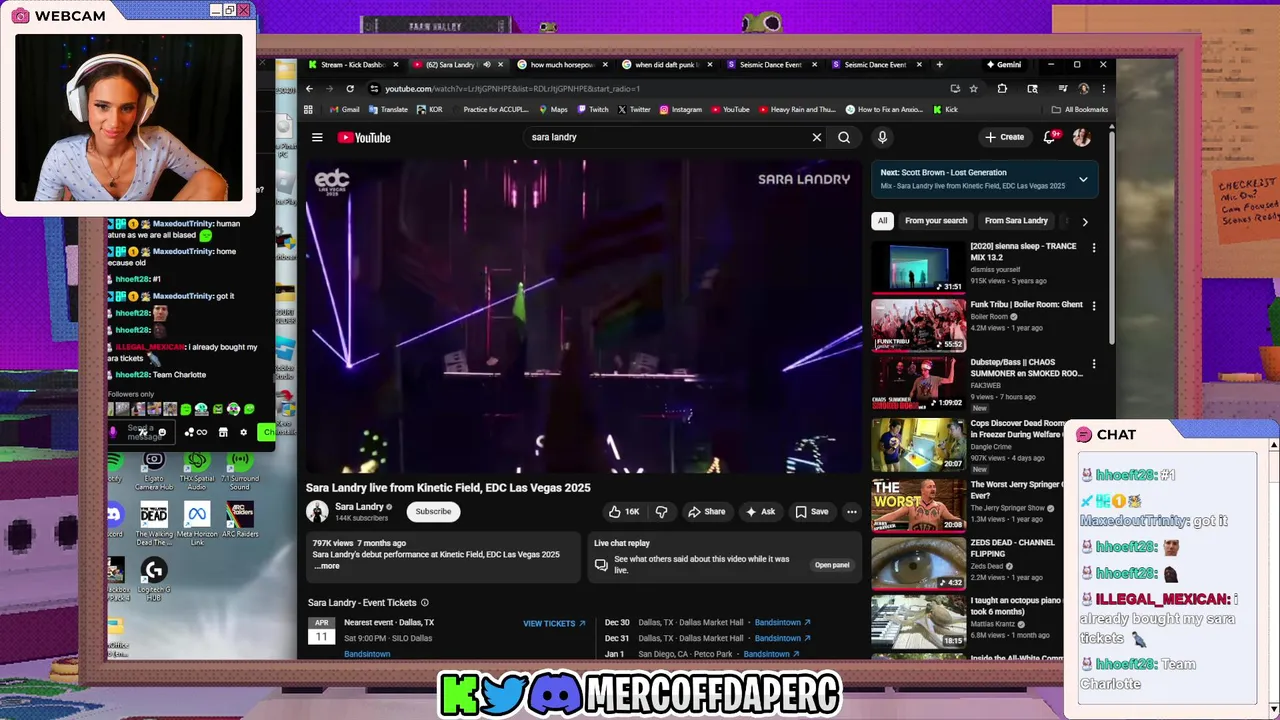Open the YouTube hamburger guide menu

click(317, 138)
